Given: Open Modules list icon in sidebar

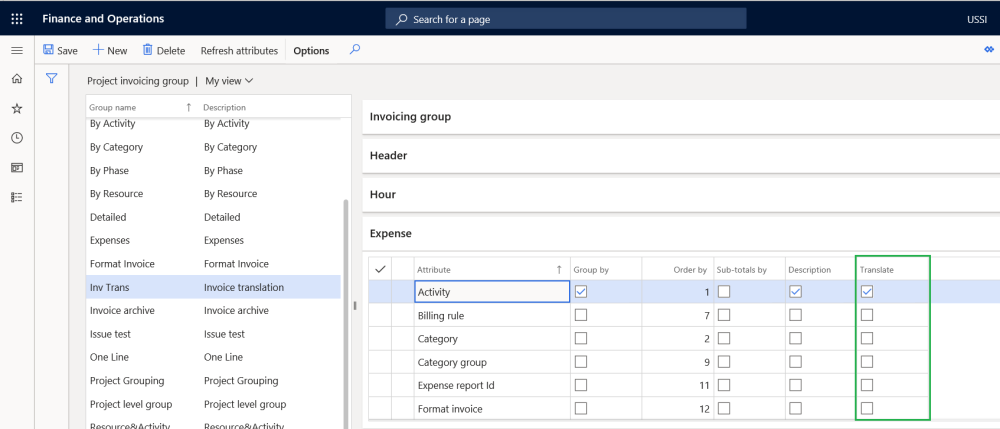Looking at the screenshot, I should 17,197.
